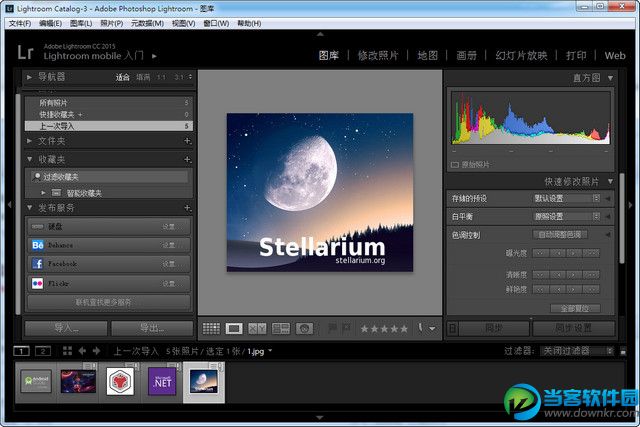Set rating to one star
The height and width of the screenshot is (427, 640).
click(x=364, y=328)
